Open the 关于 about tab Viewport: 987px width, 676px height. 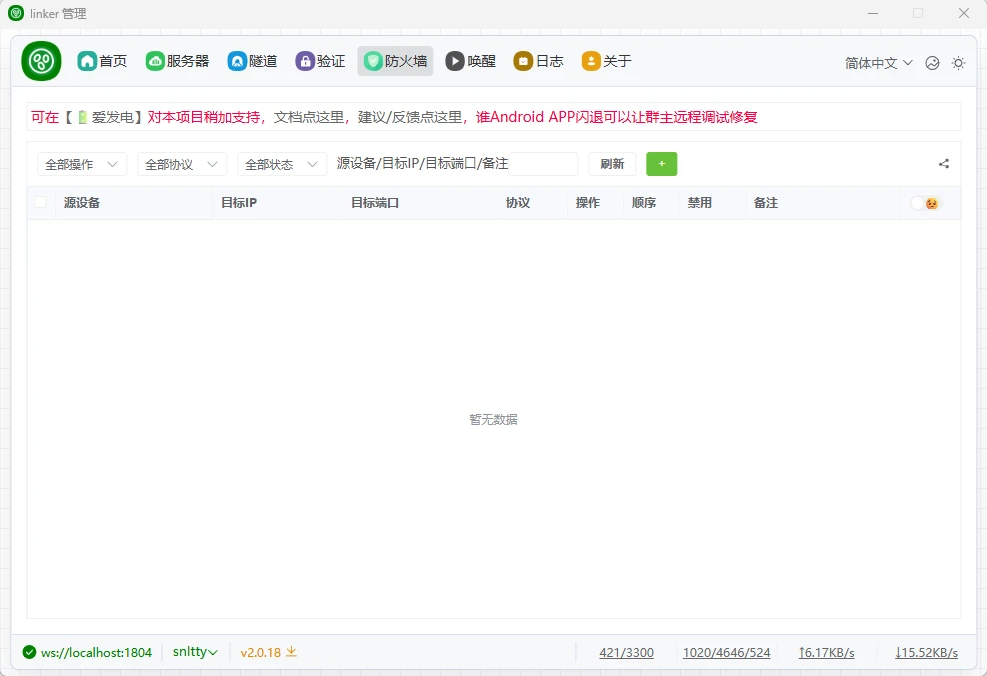pos(606,61)
